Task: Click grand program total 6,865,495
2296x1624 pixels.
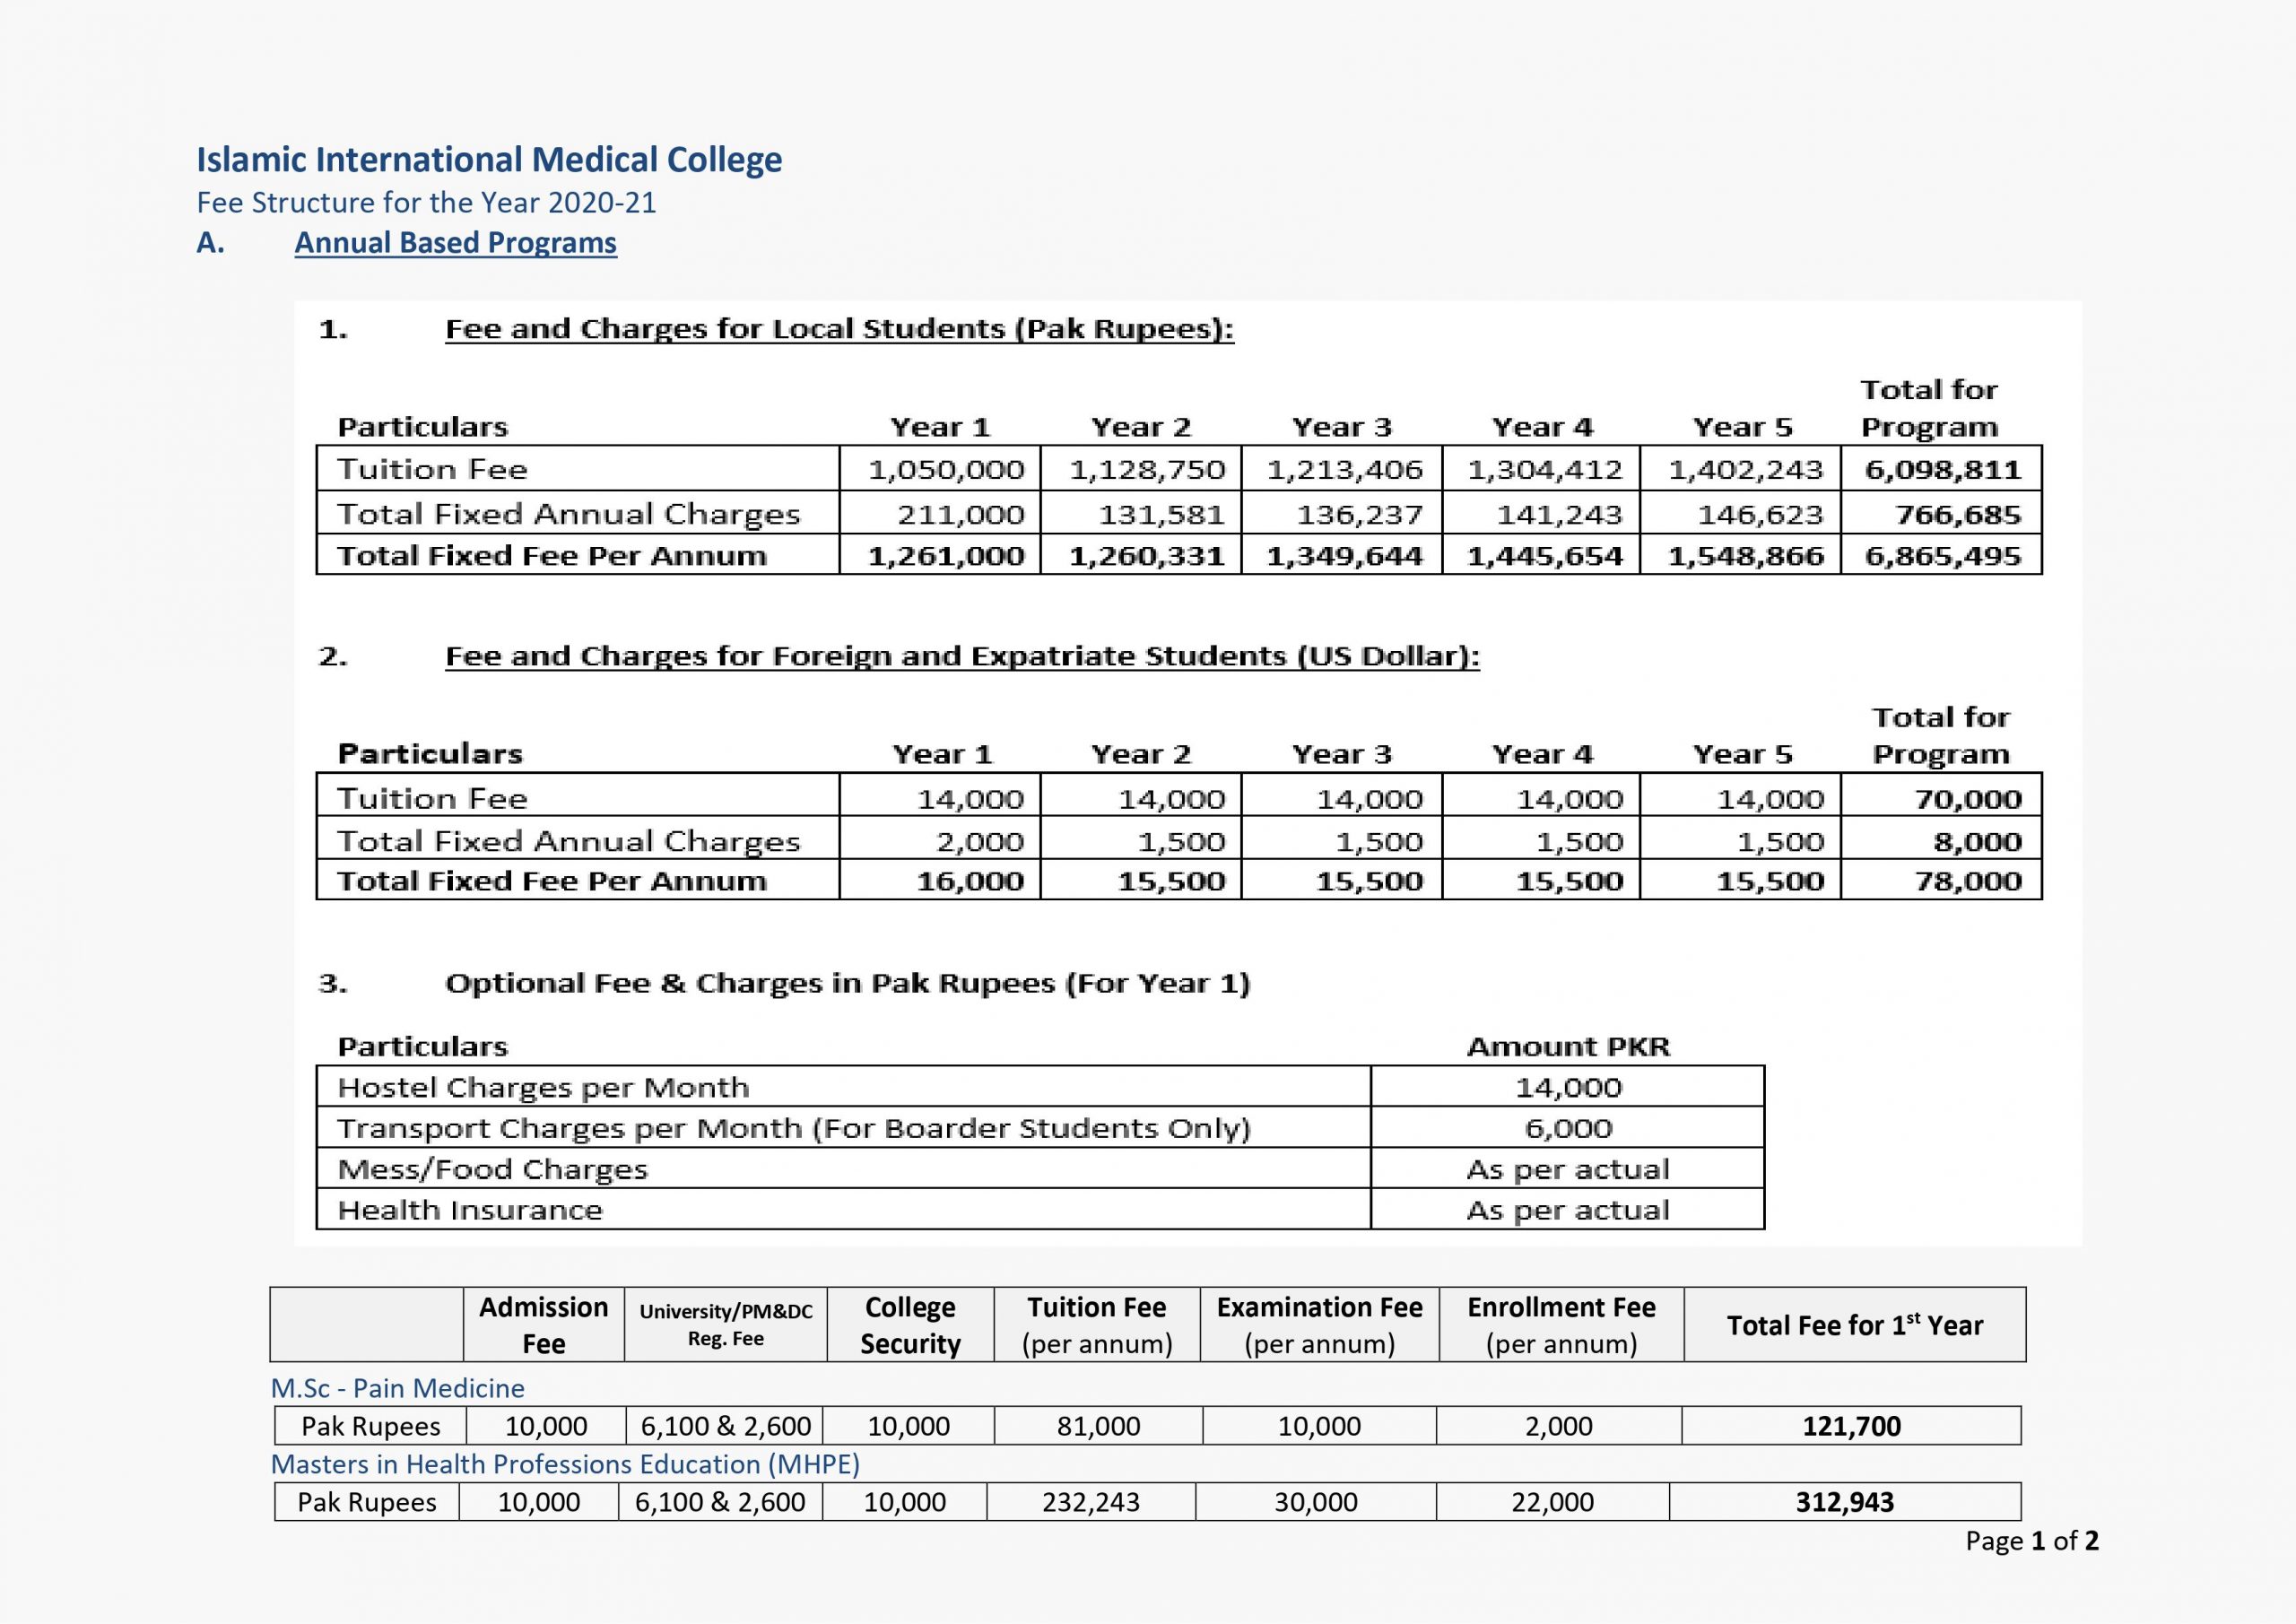Action: pyautogui.click(x=1943, y=556)
